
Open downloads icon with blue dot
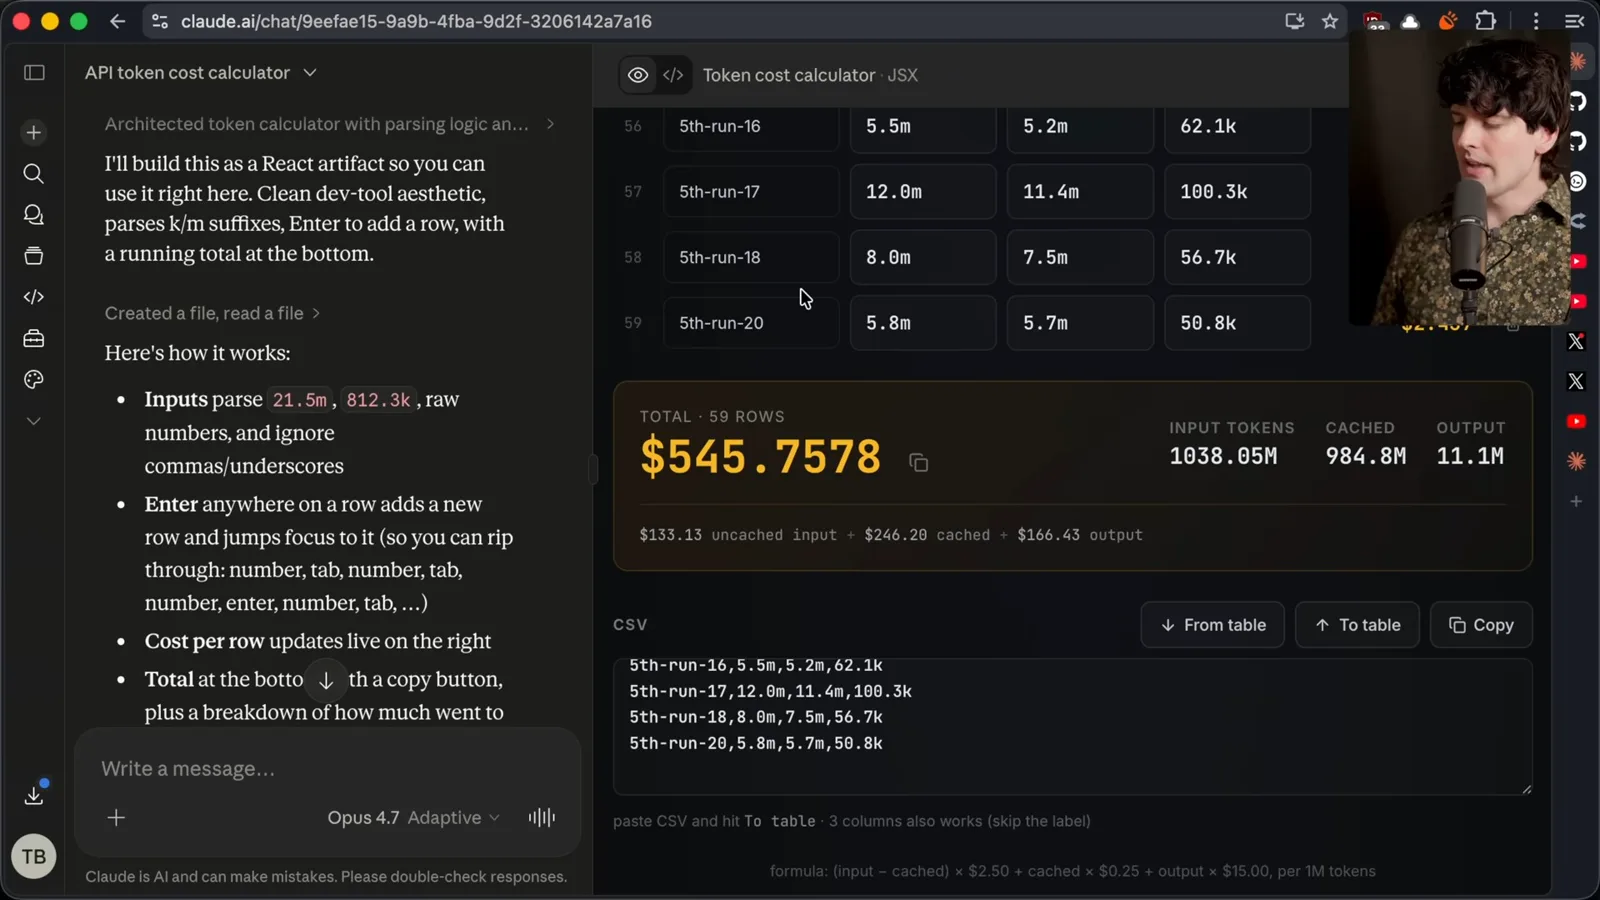point(34,795)
